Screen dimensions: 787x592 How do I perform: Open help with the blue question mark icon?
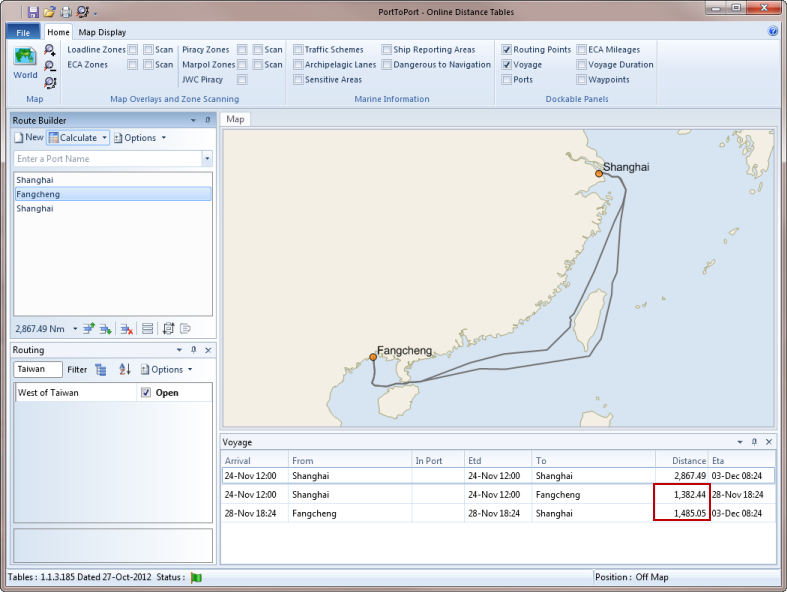pyautogui.click(x=773, y=31)
